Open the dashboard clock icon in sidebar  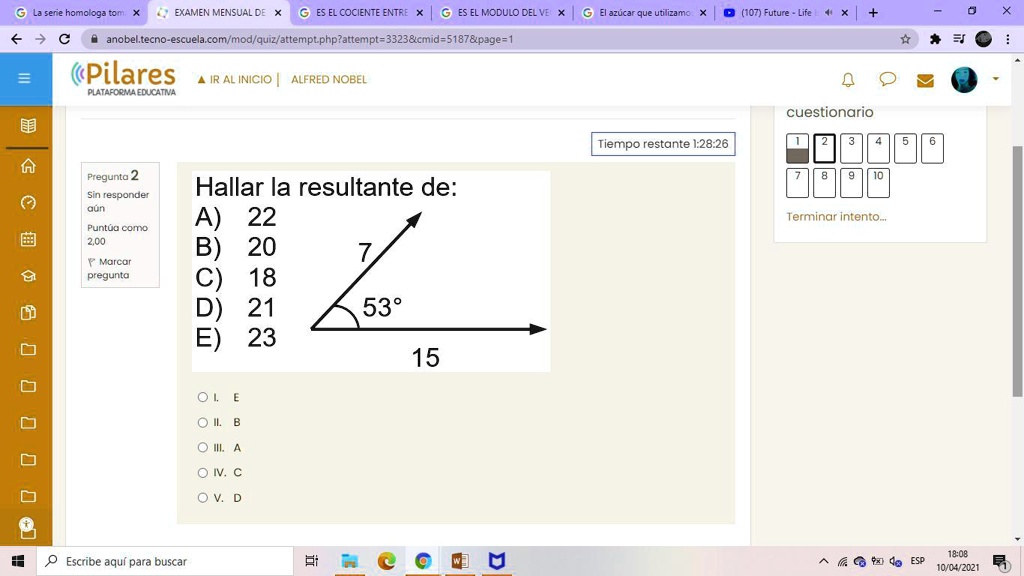pos(25,203)
